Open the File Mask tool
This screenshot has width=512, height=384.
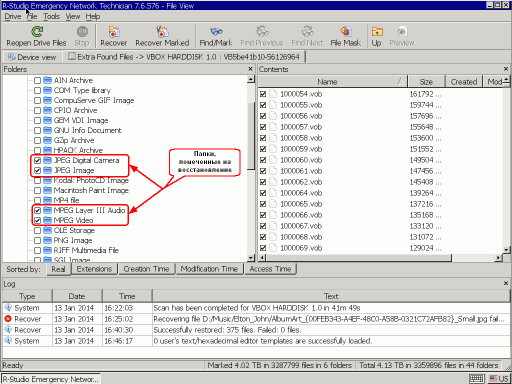[x=346, y=32]
